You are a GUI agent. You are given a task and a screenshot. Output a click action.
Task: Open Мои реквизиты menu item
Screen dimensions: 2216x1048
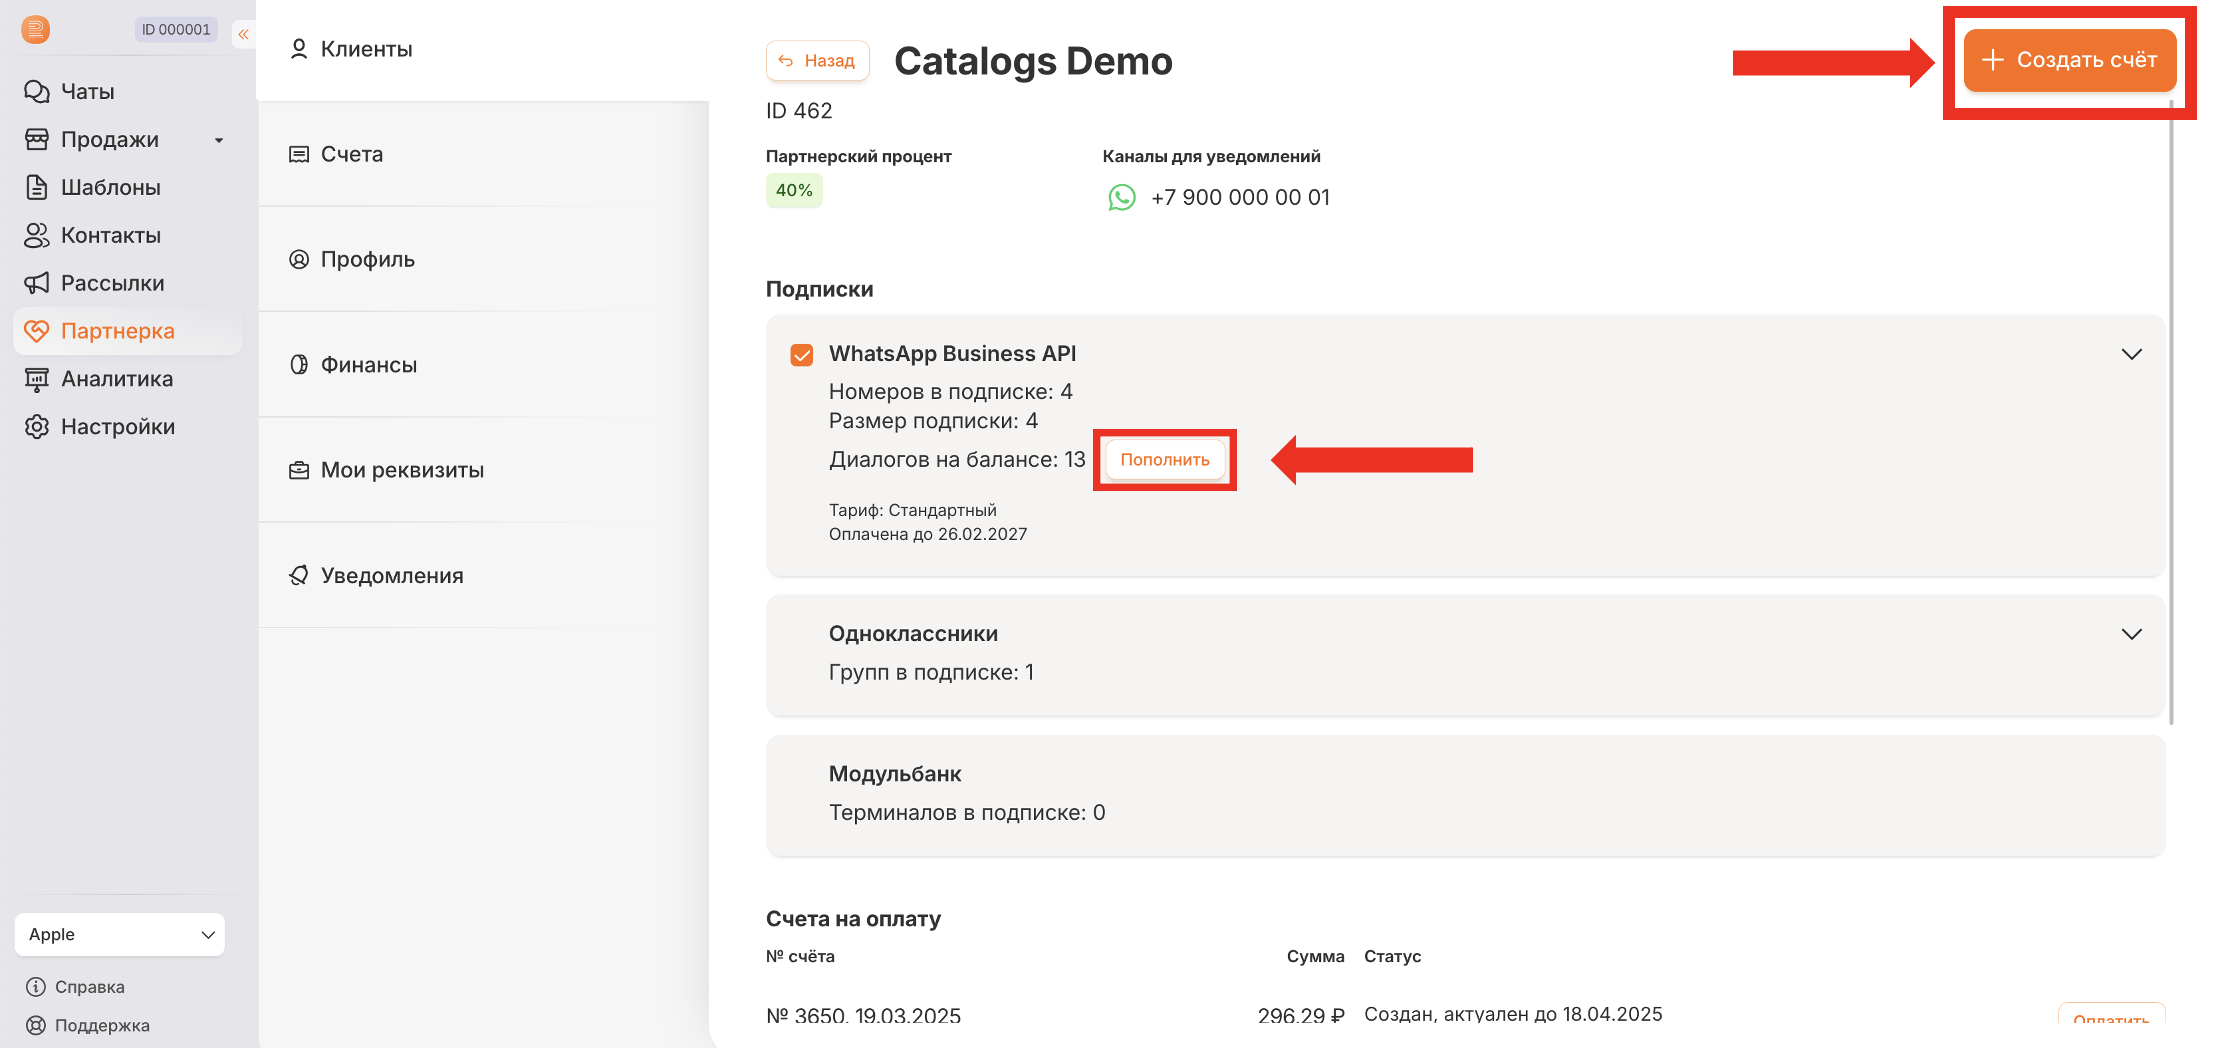401,470
